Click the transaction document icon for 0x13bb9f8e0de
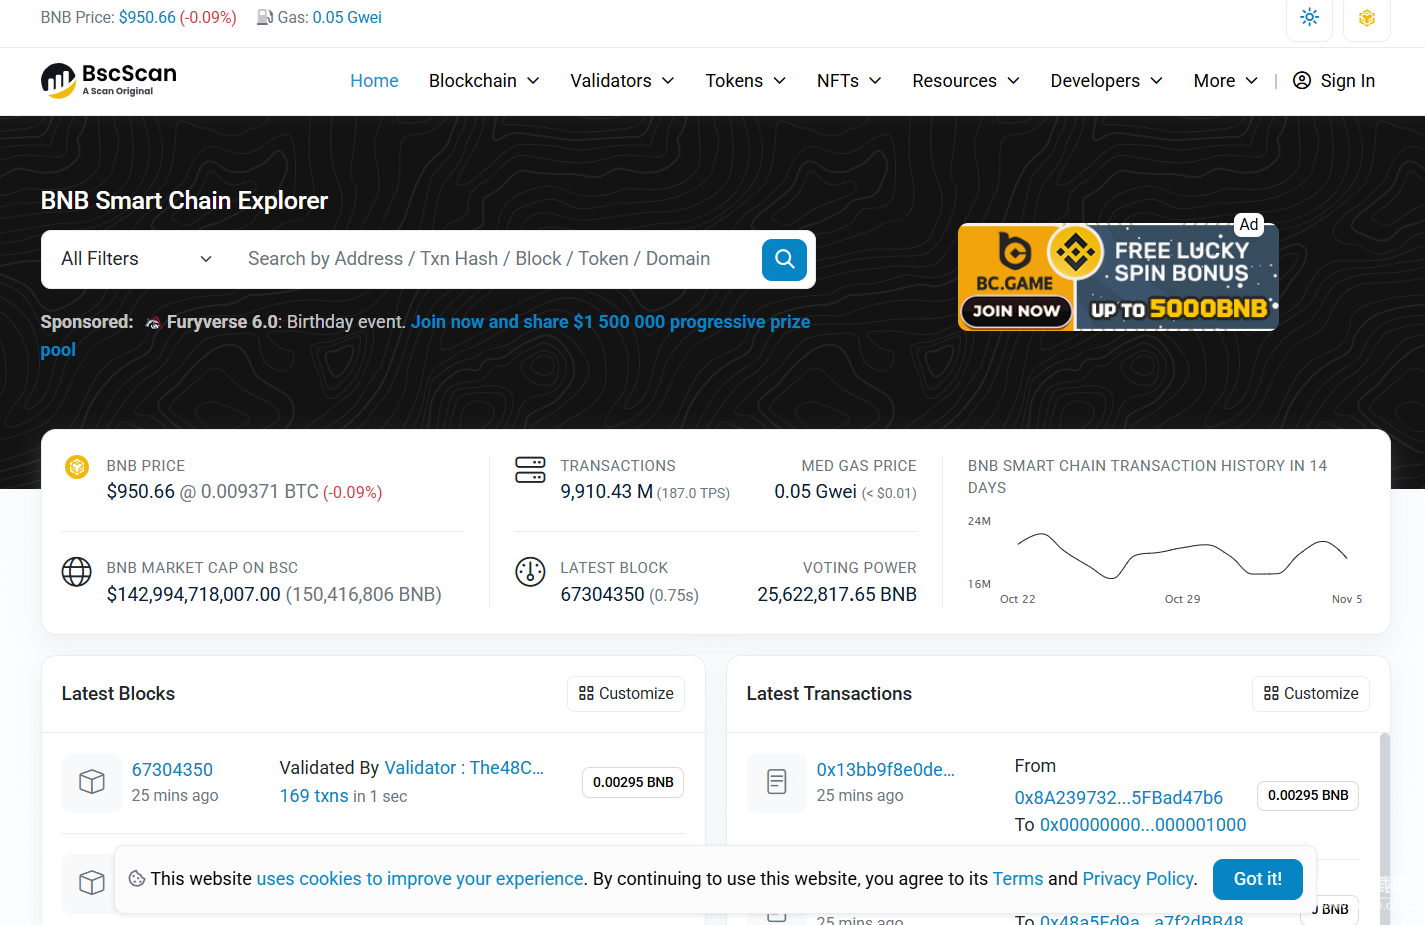1425x925 pixels. [x=776, y=782]
